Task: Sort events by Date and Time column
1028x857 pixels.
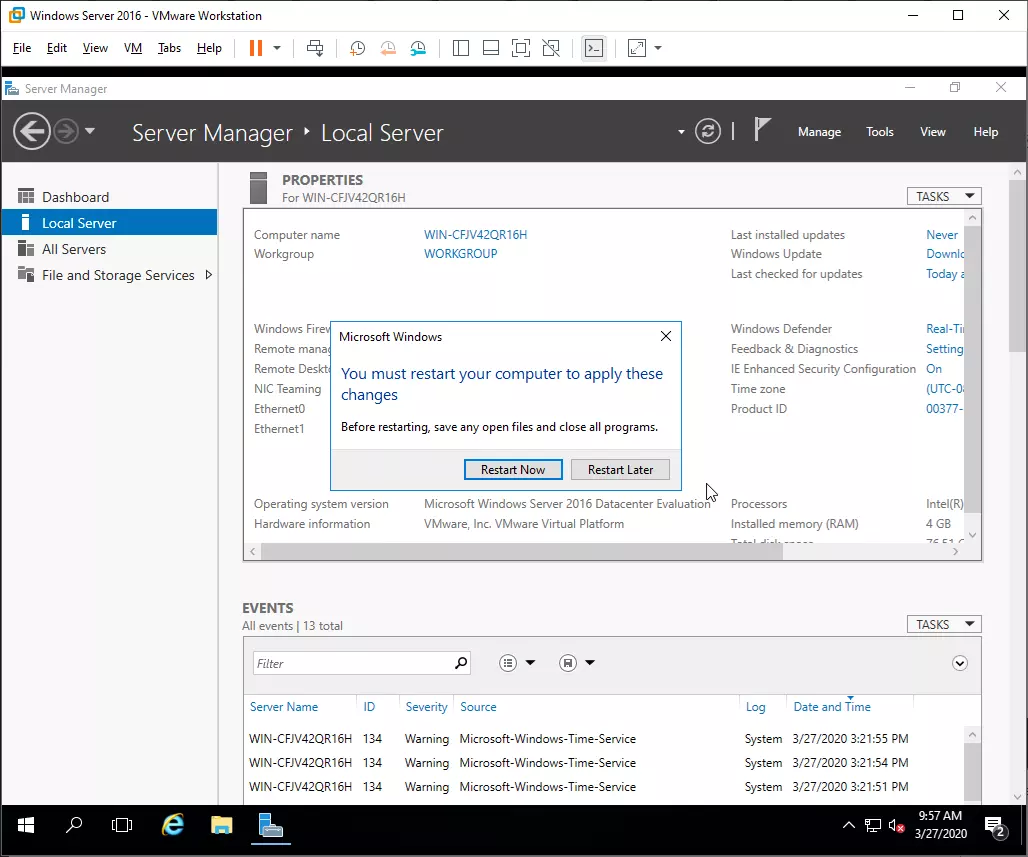Action: click(832, 707)
